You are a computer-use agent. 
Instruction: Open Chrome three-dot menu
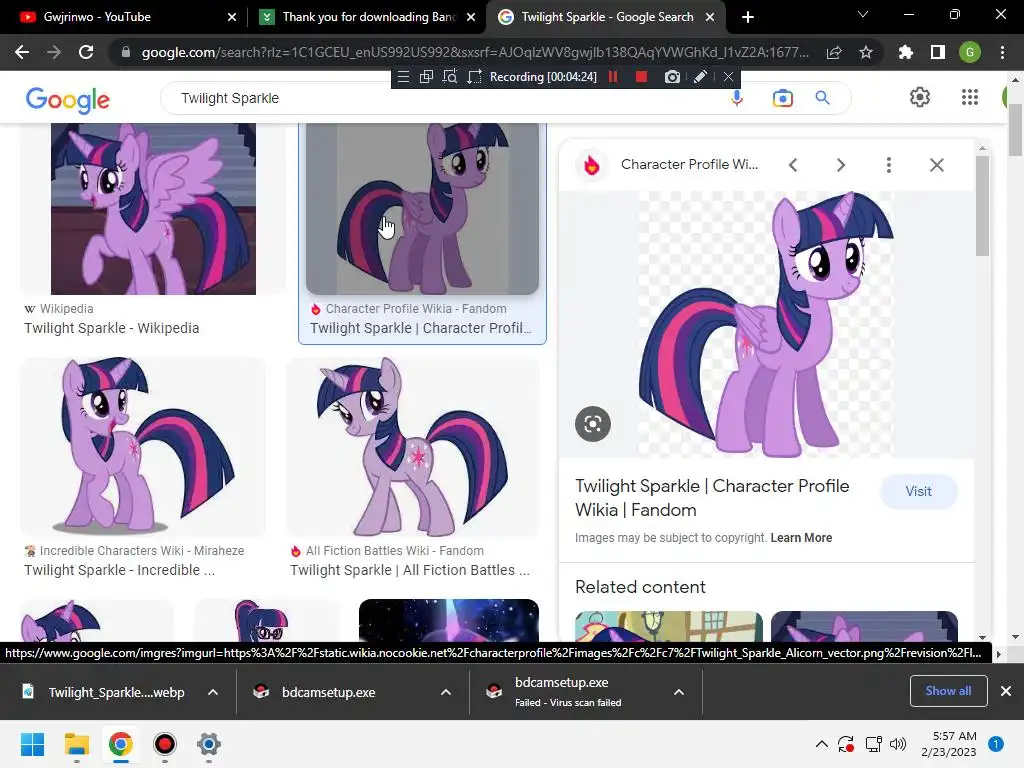click(x=1002, y=52)
